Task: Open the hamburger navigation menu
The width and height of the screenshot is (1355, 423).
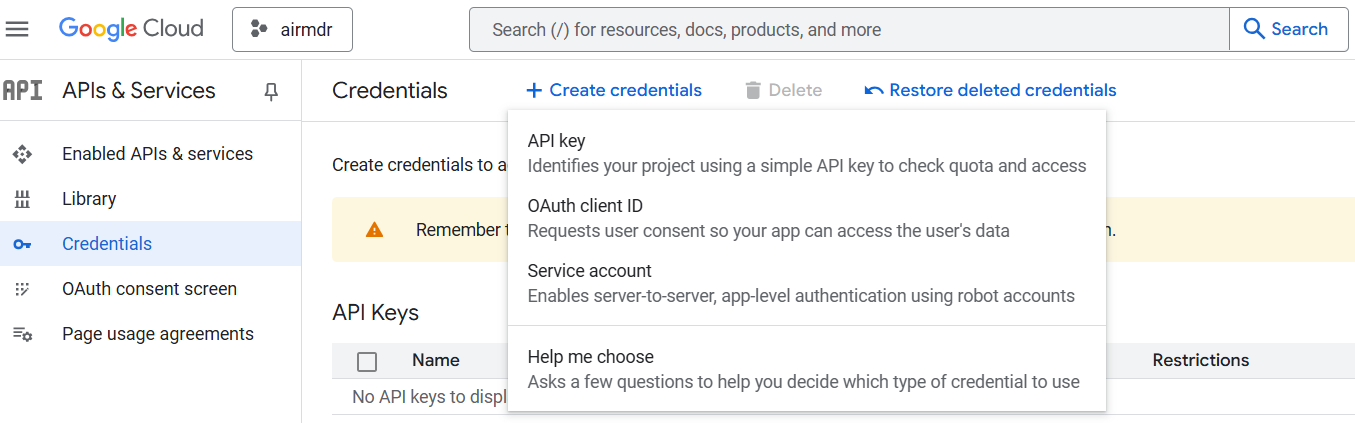Action: (x=17, y=29)
